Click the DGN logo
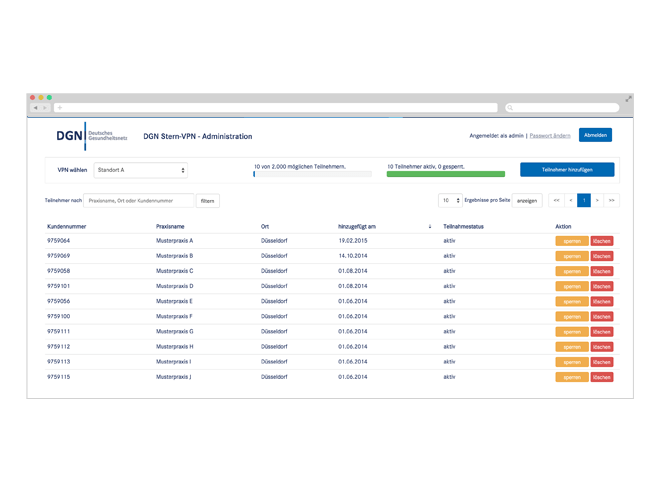Screen dimensions: 660x500 [92, 136]
